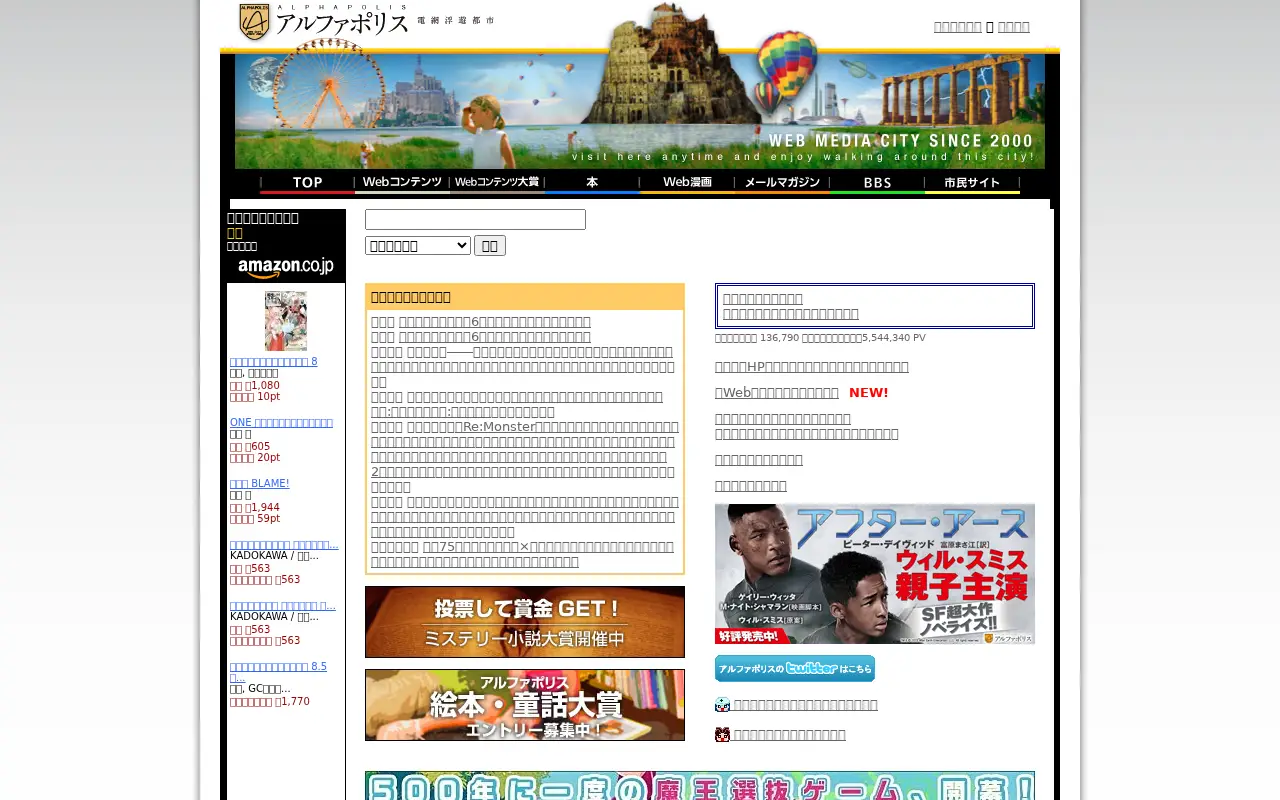
Task: Click the 500年に一度の魔王選抜ゲーム banner
Action: point(700,786)
